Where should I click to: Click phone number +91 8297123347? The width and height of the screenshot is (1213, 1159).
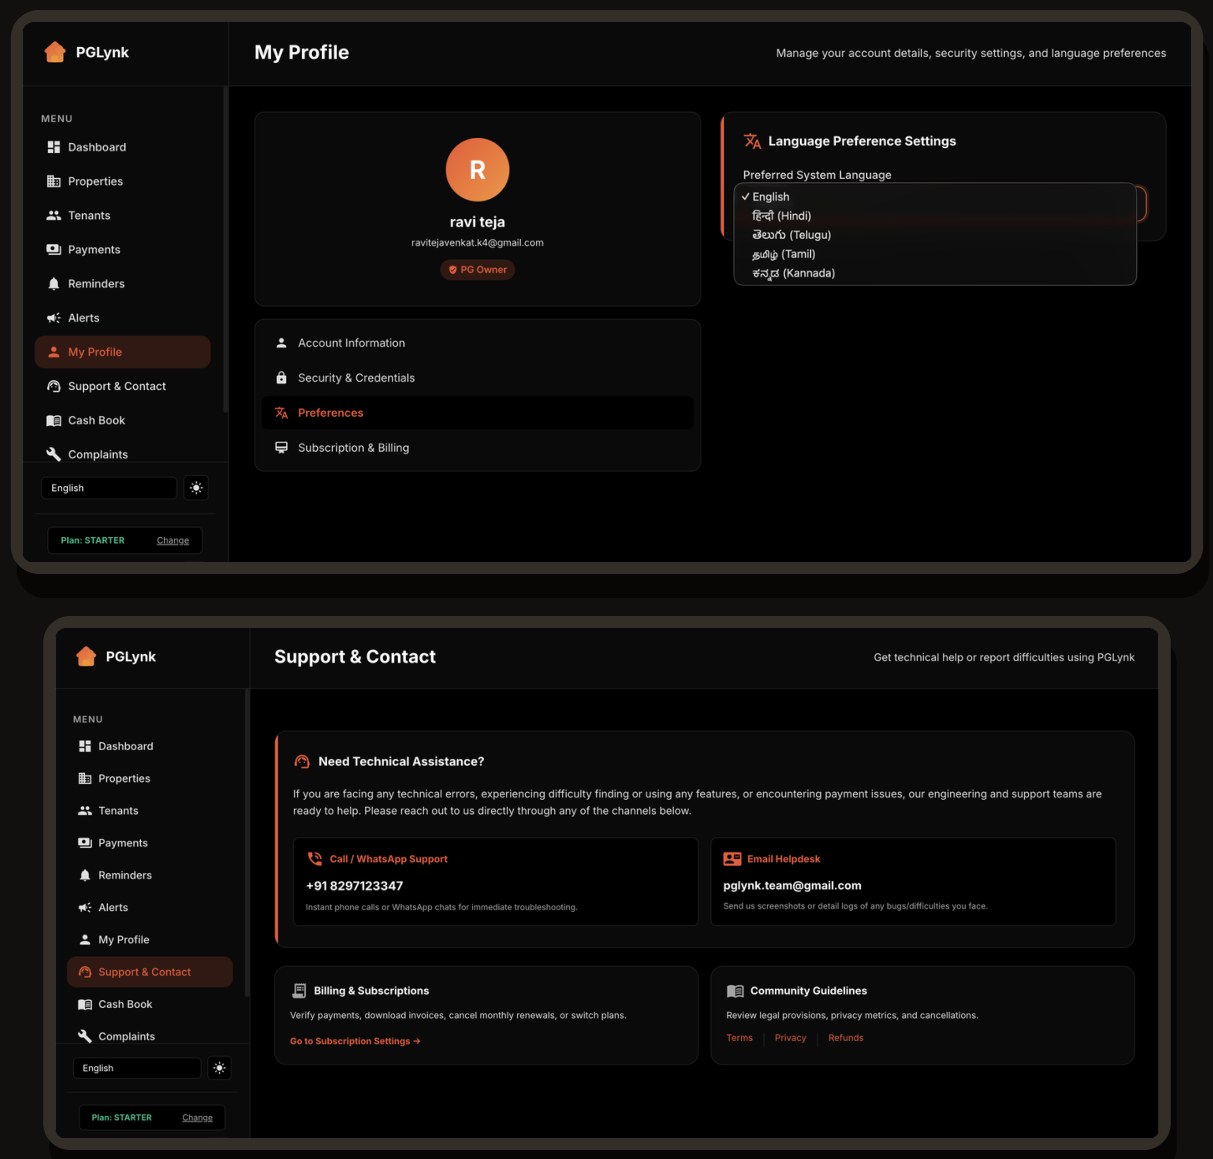(x=354, y=886)
